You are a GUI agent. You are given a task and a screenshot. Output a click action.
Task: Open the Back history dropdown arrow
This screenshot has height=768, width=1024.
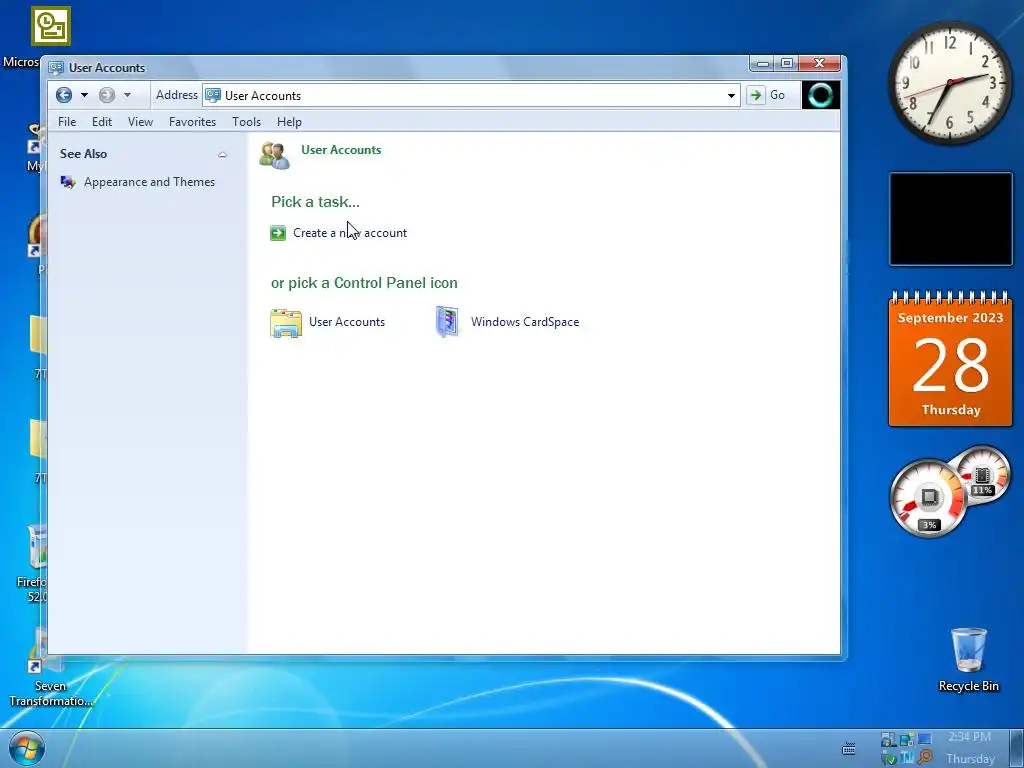pos(84,95)
